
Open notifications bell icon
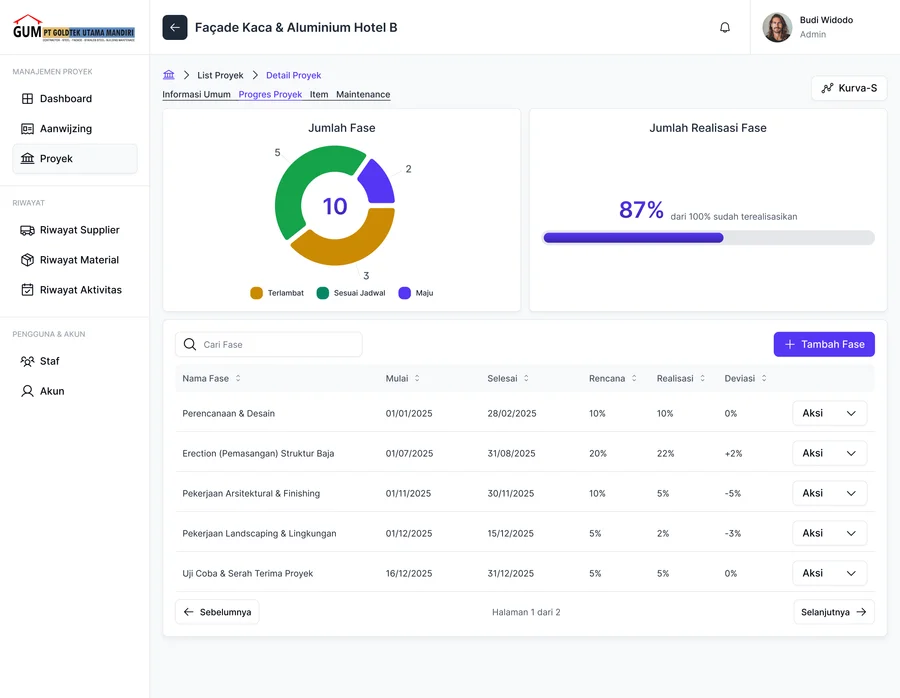click(x=725, y=28)
